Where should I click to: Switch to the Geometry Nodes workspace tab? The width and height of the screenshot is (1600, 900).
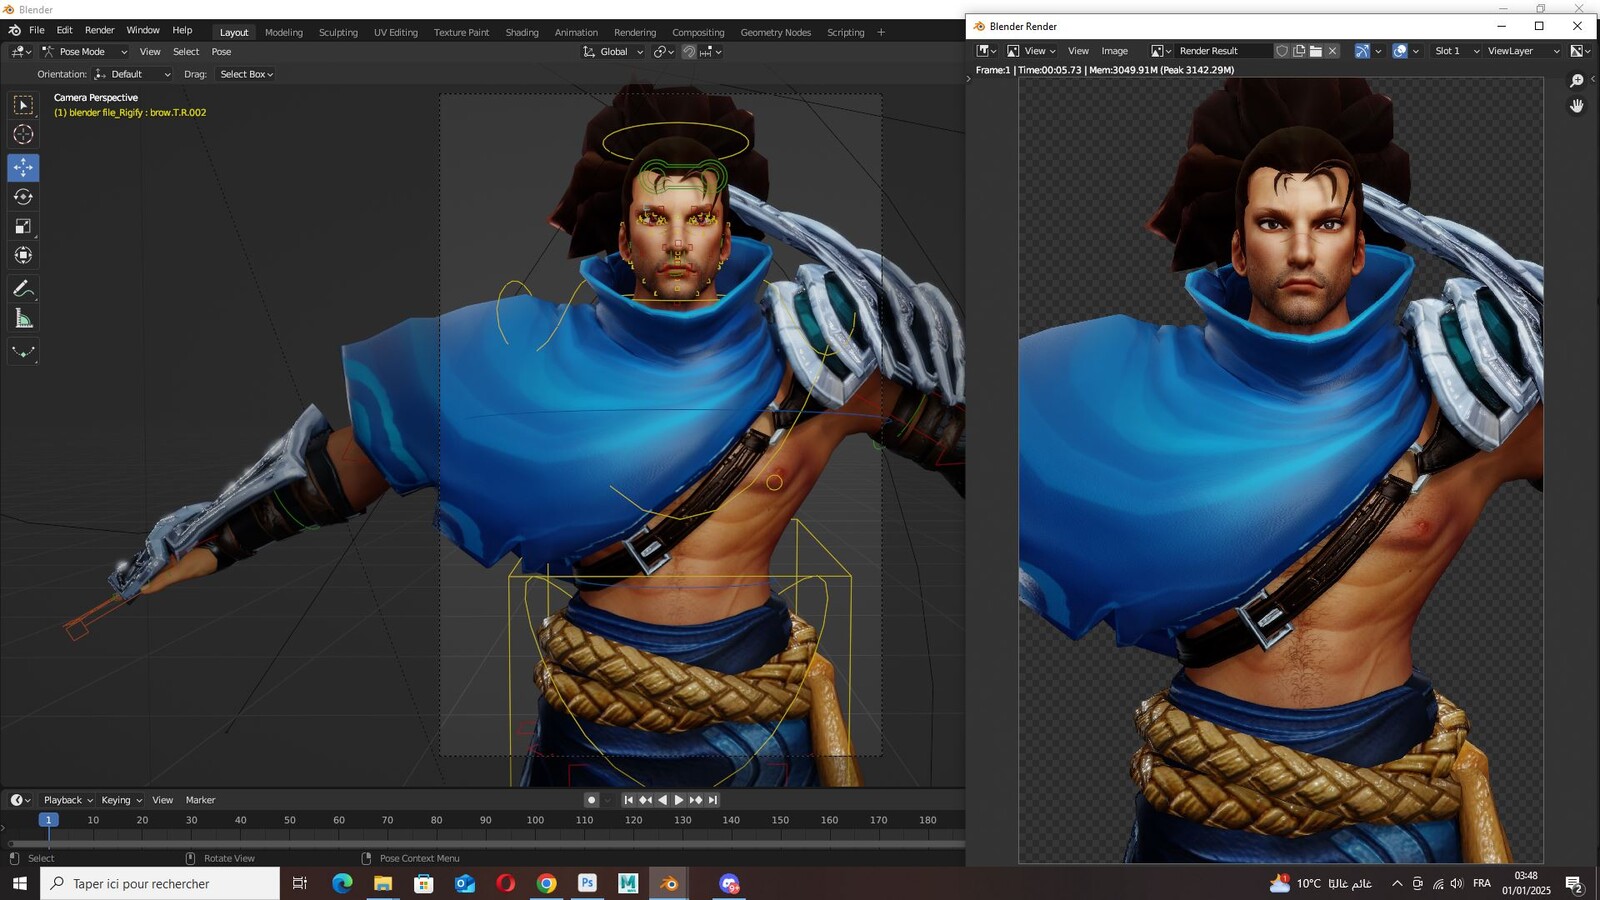click(776, 33)
